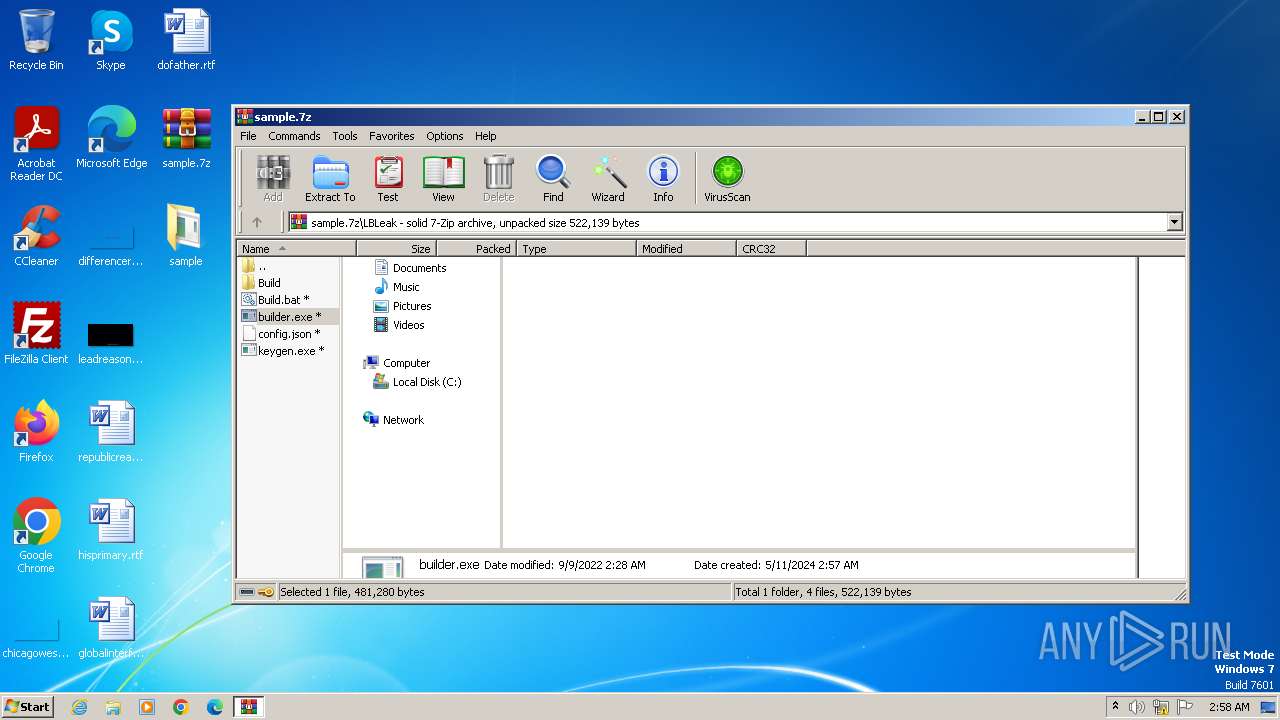This screenshot has height=720, width=1280.
Task: Open the FileZilla Client desktop shortcut
Action: (x=36, y=334)
